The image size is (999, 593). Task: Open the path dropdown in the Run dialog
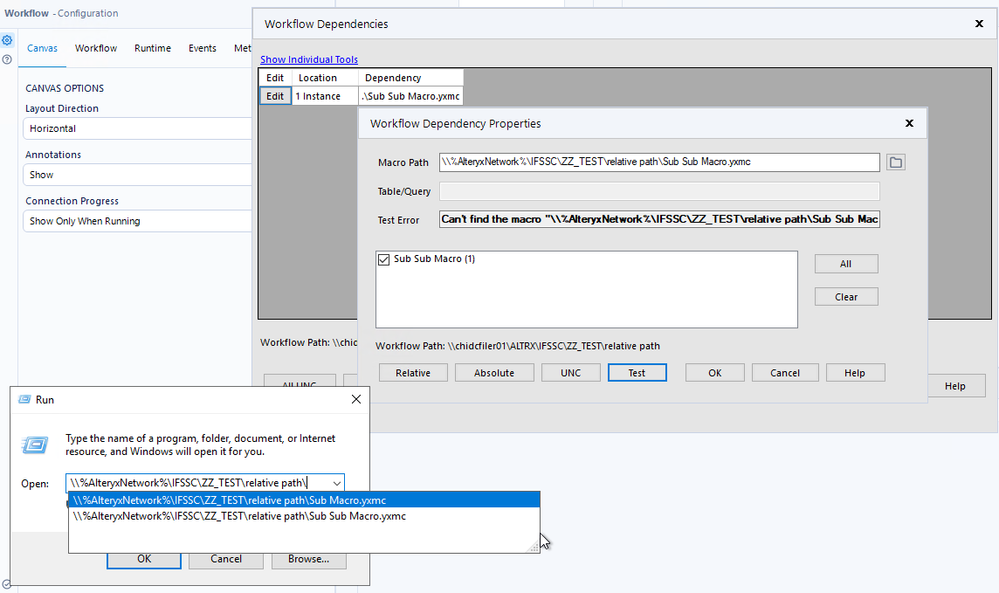337,482
